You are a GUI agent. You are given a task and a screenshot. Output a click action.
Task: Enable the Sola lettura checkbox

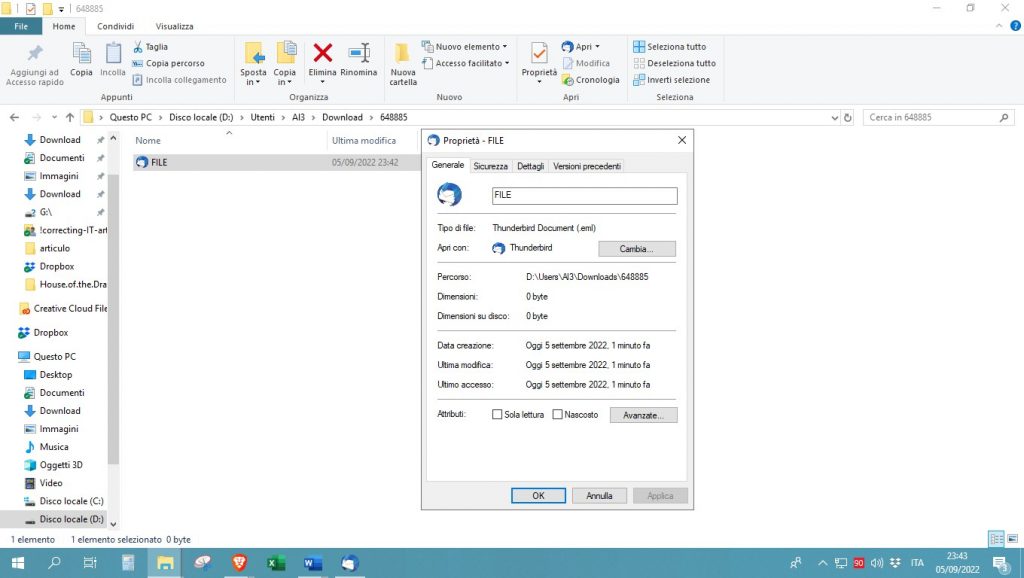coord(497,414)
